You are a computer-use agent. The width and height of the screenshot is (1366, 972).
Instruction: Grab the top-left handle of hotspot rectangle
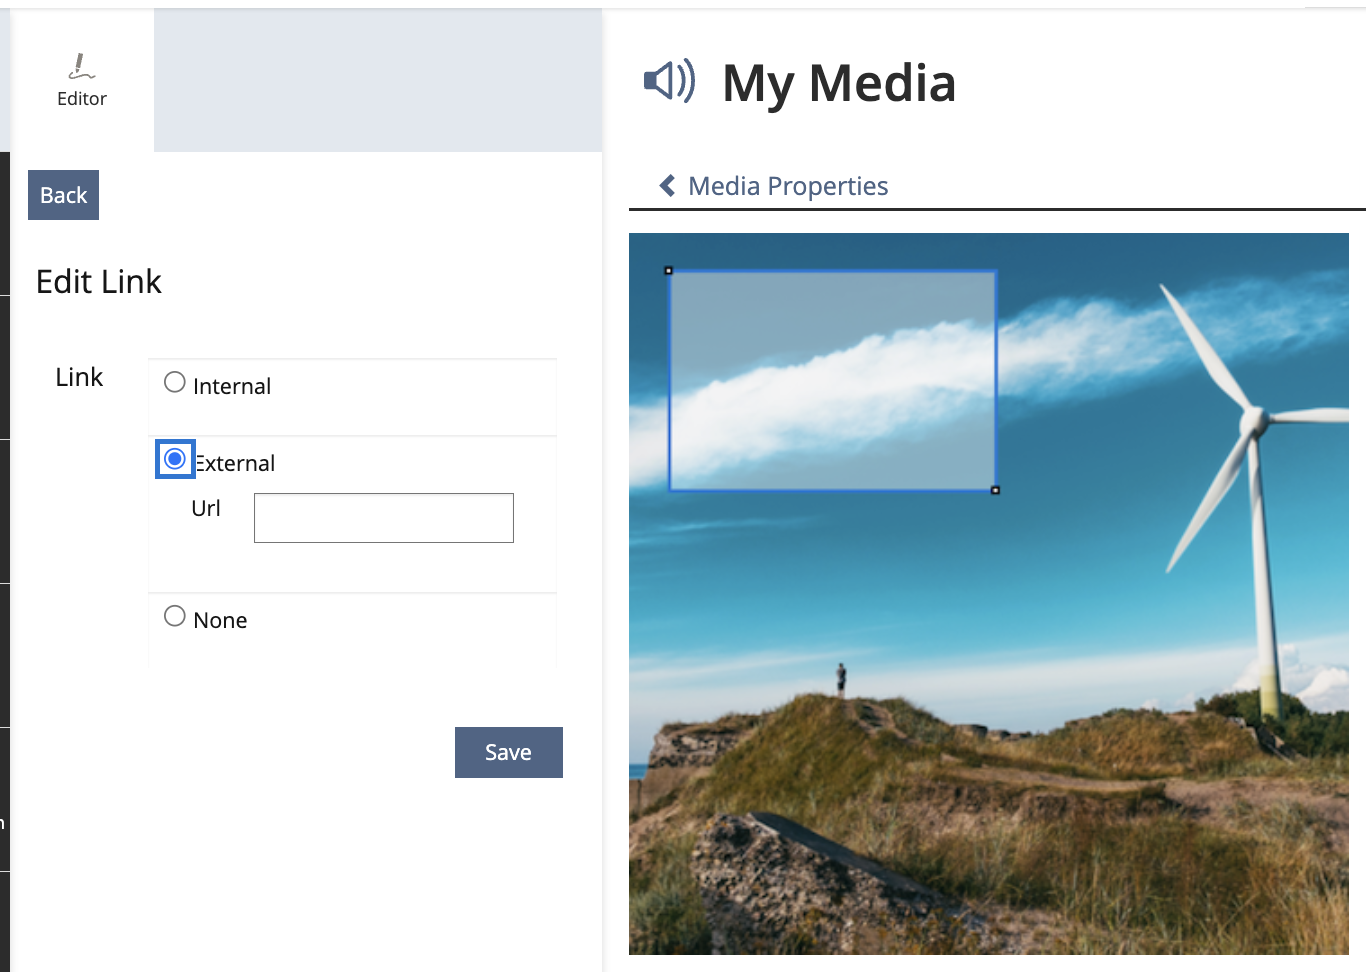[669, 271]
